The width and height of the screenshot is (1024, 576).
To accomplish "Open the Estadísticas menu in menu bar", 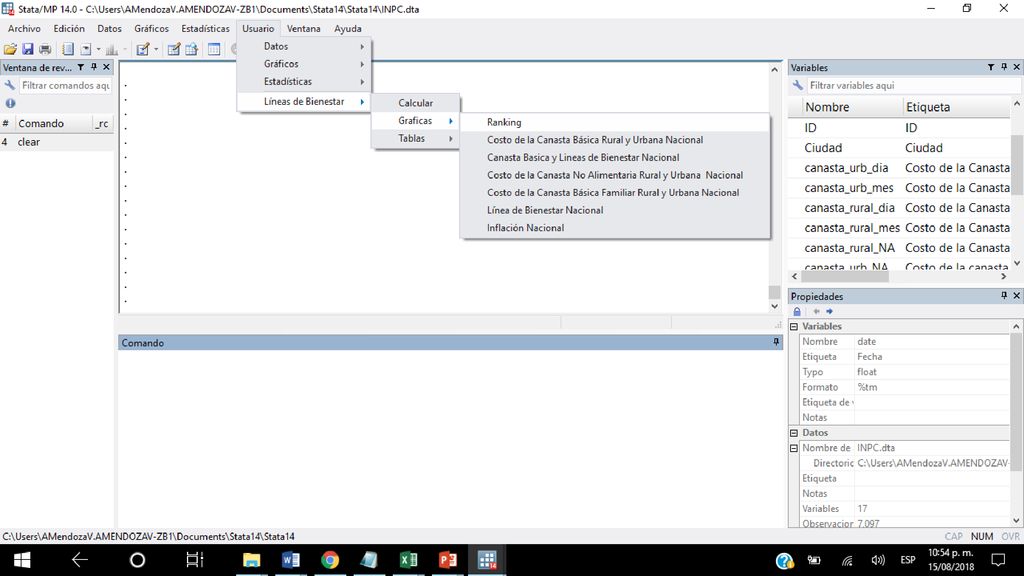I will pyautogui.click(x=206, y=29).
